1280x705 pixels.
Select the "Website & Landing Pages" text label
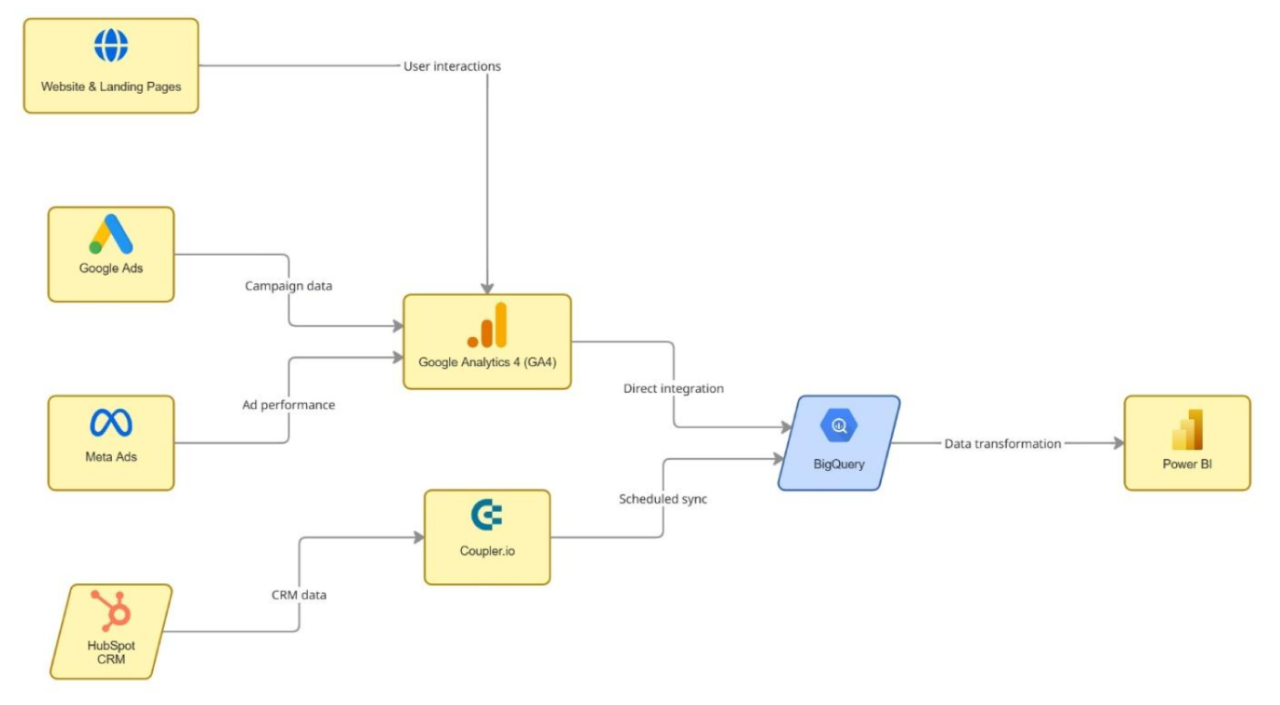[x=111, y=87]
